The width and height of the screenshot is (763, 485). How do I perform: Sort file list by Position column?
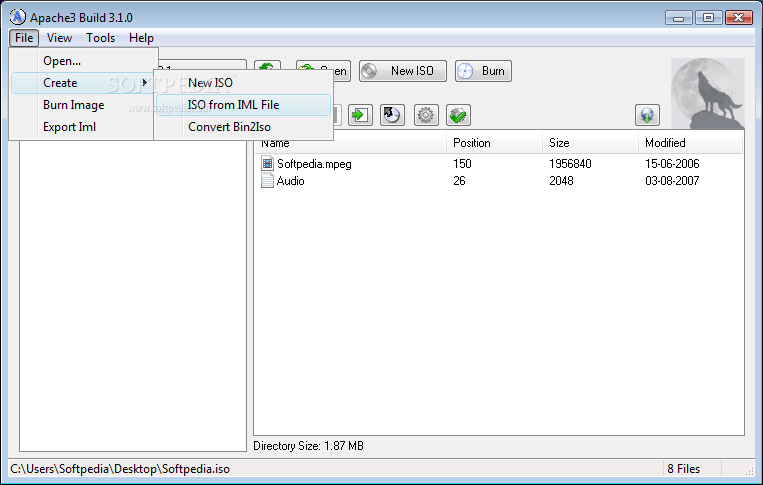pos(494,143)
